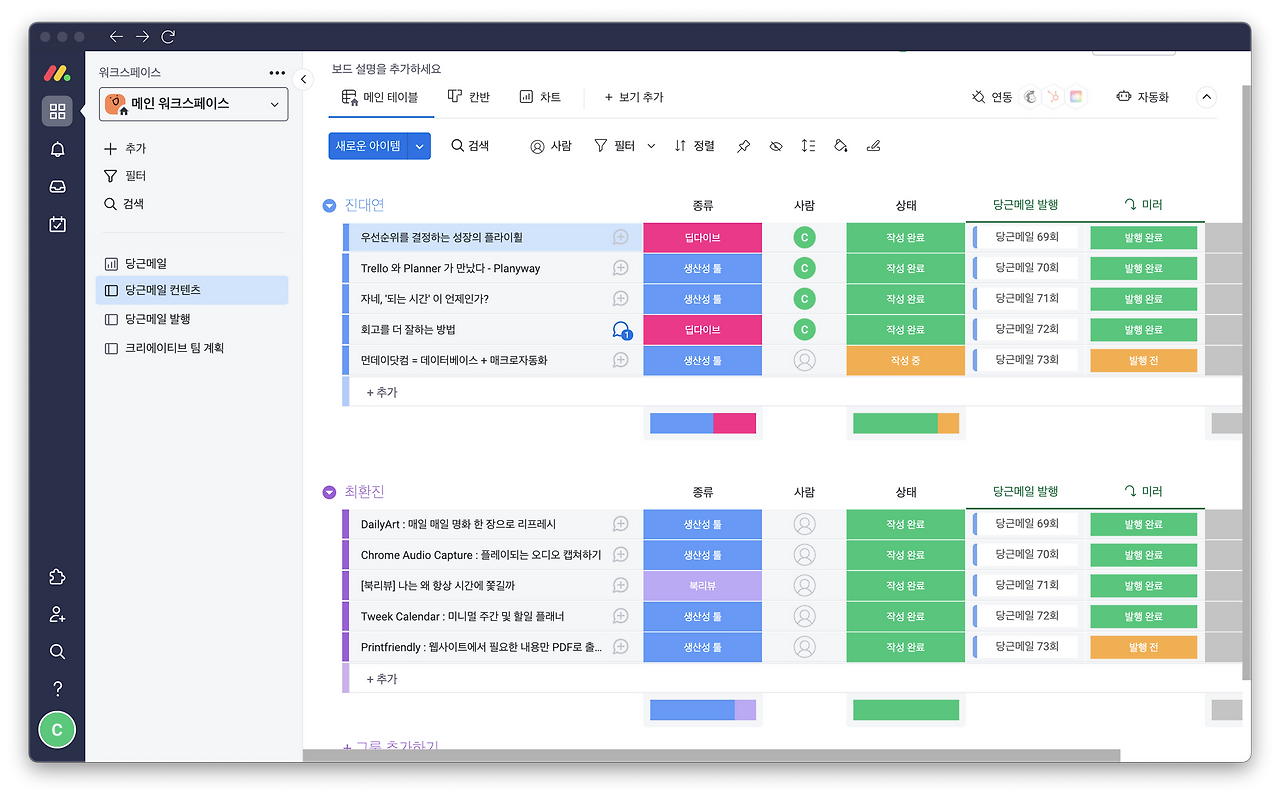
Task: Open the chevron next to toolbar 필터
Action: 651,146
